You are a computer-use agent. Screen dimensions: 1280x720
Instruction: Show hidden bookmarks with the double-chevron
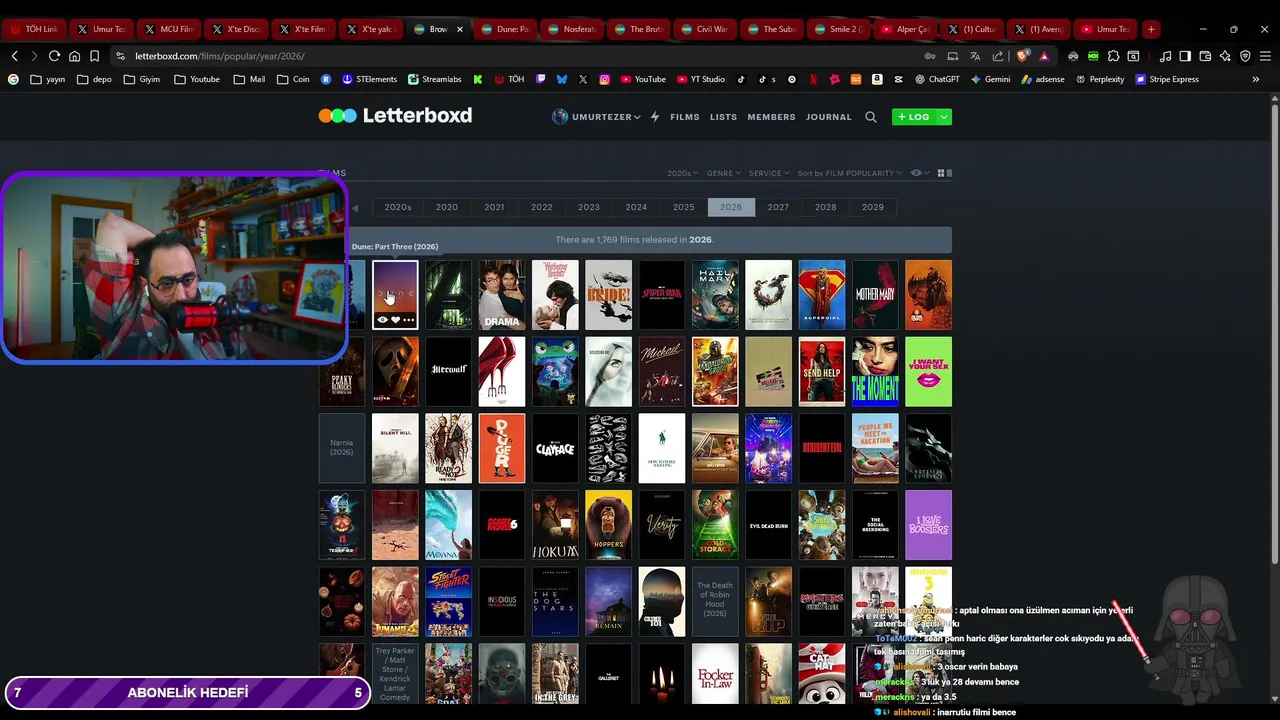point(1256,79)
